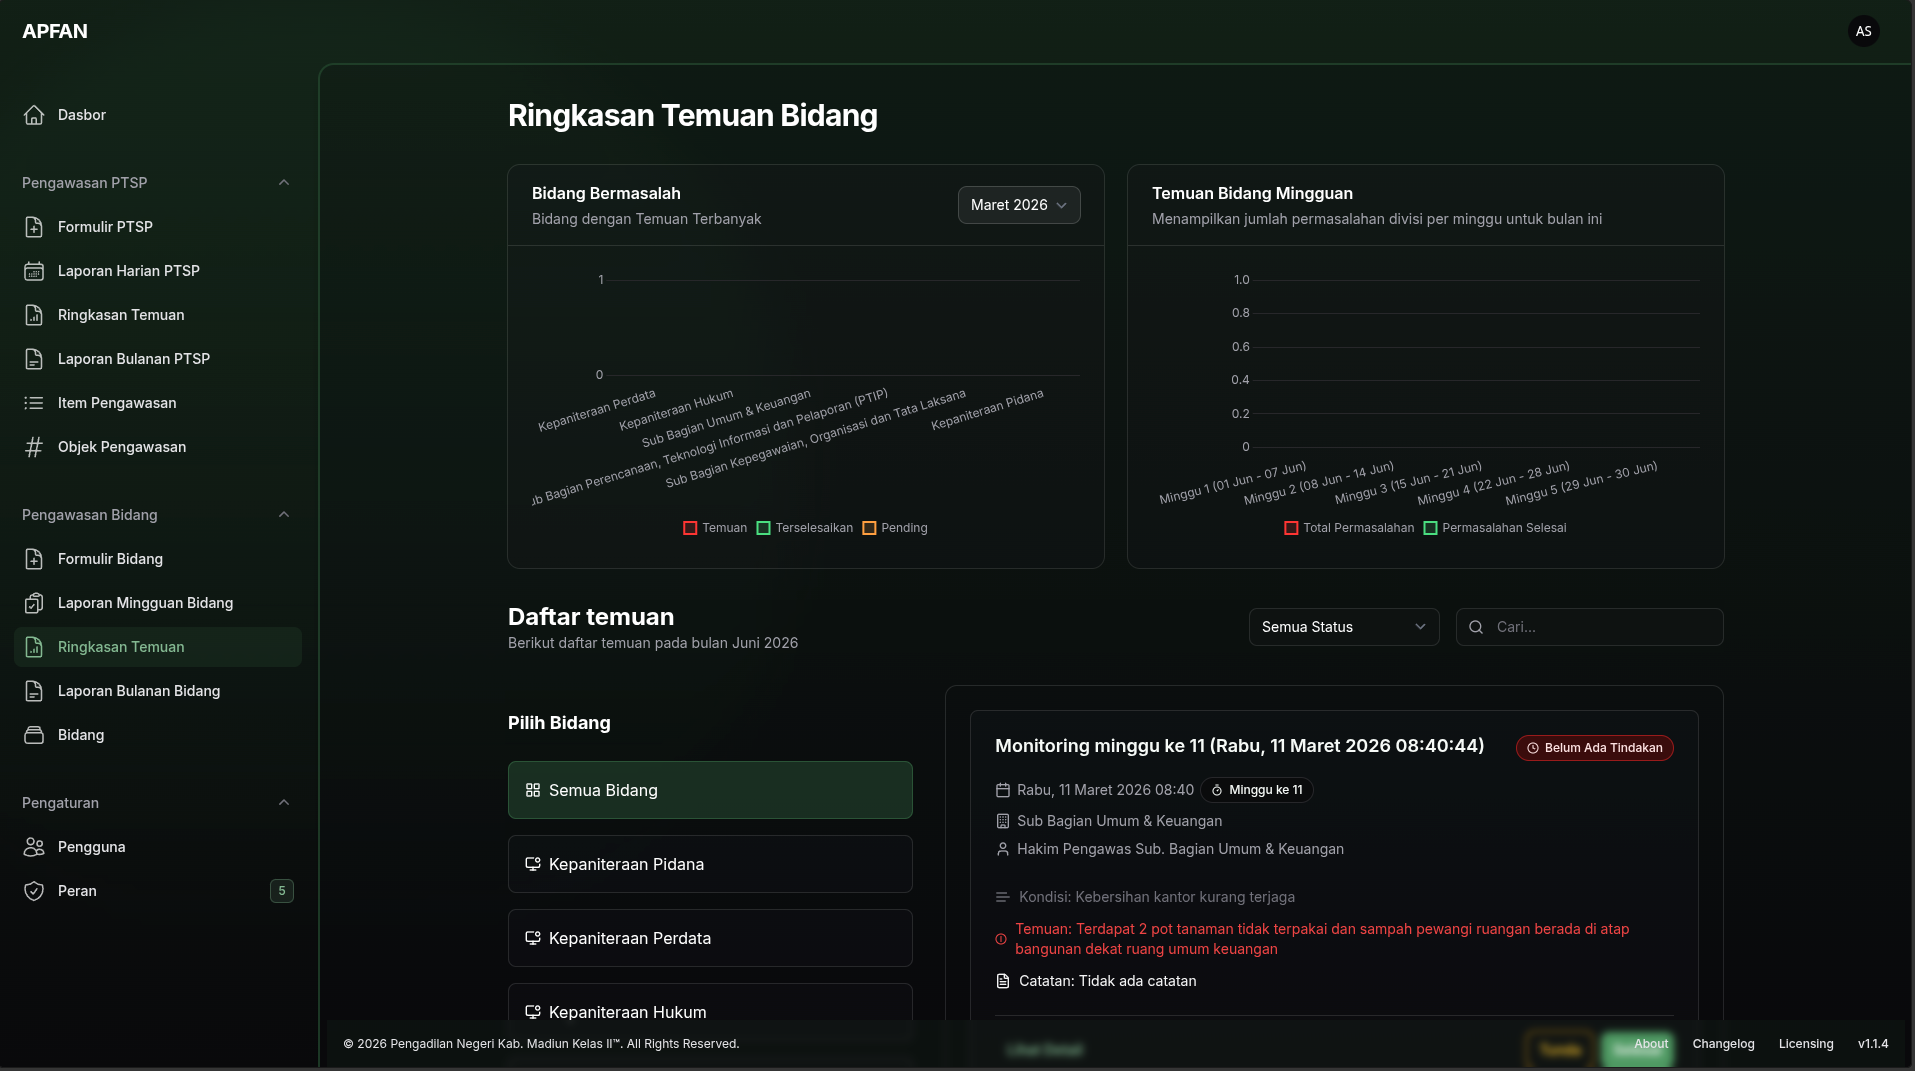Select Semua Bidang filter option
Image resolution: width=1915 pixels, height=1071 pixels.
tap(710, 790)
